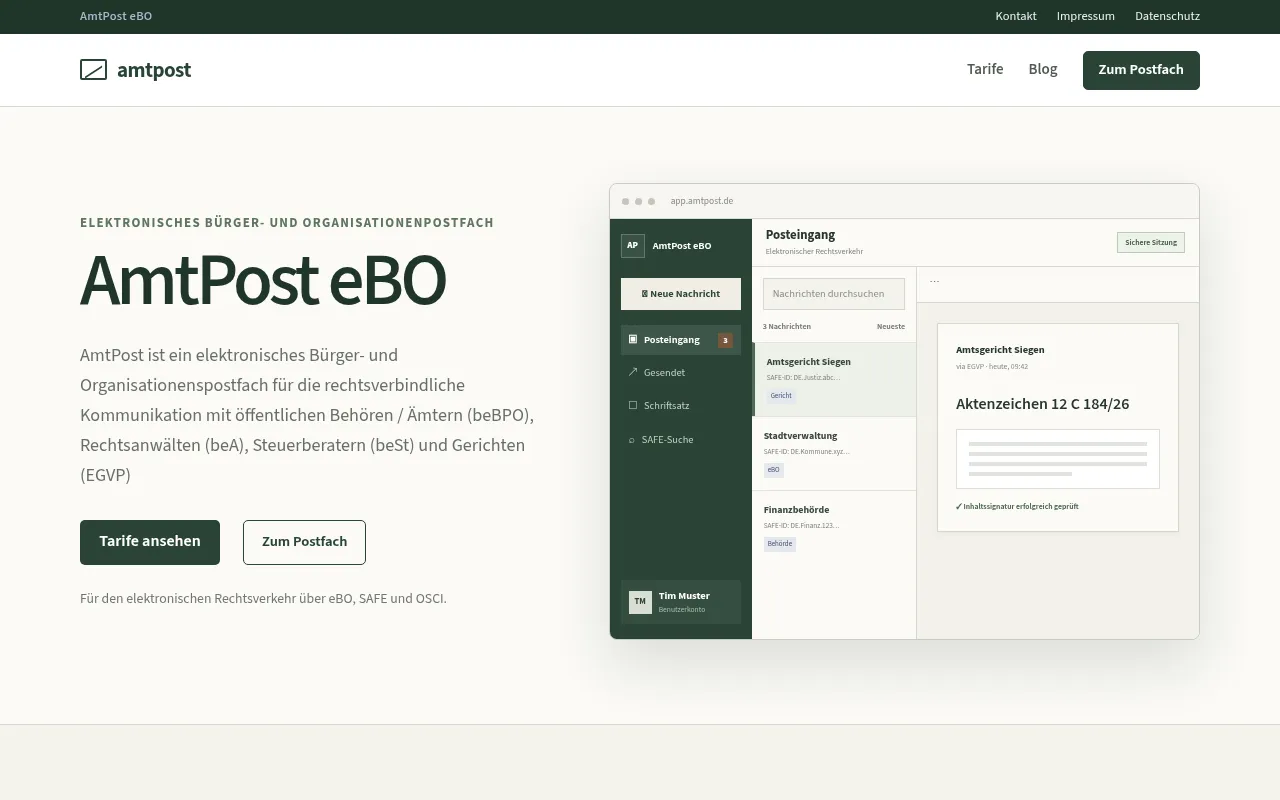Click the AmtPost eBO top bar link
1280x800 pixels.
coord(116,16)
